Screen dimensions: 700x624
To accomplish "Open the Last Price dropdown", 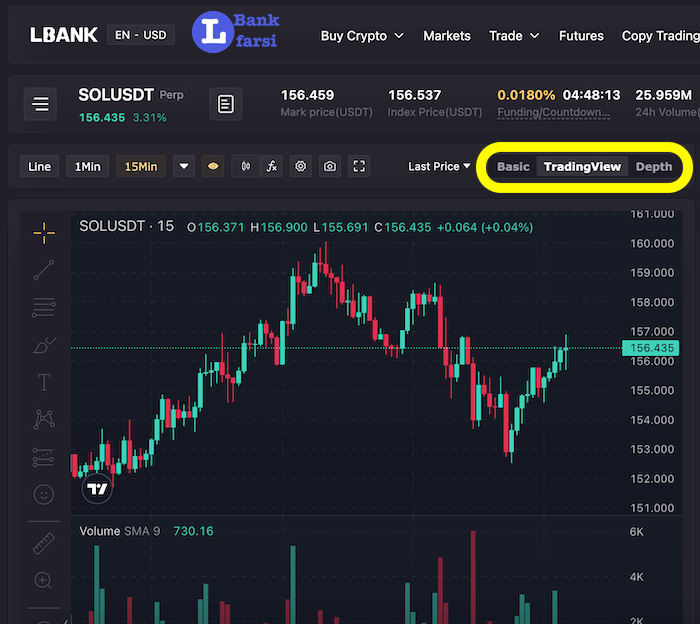I will [x=439, y=167].
